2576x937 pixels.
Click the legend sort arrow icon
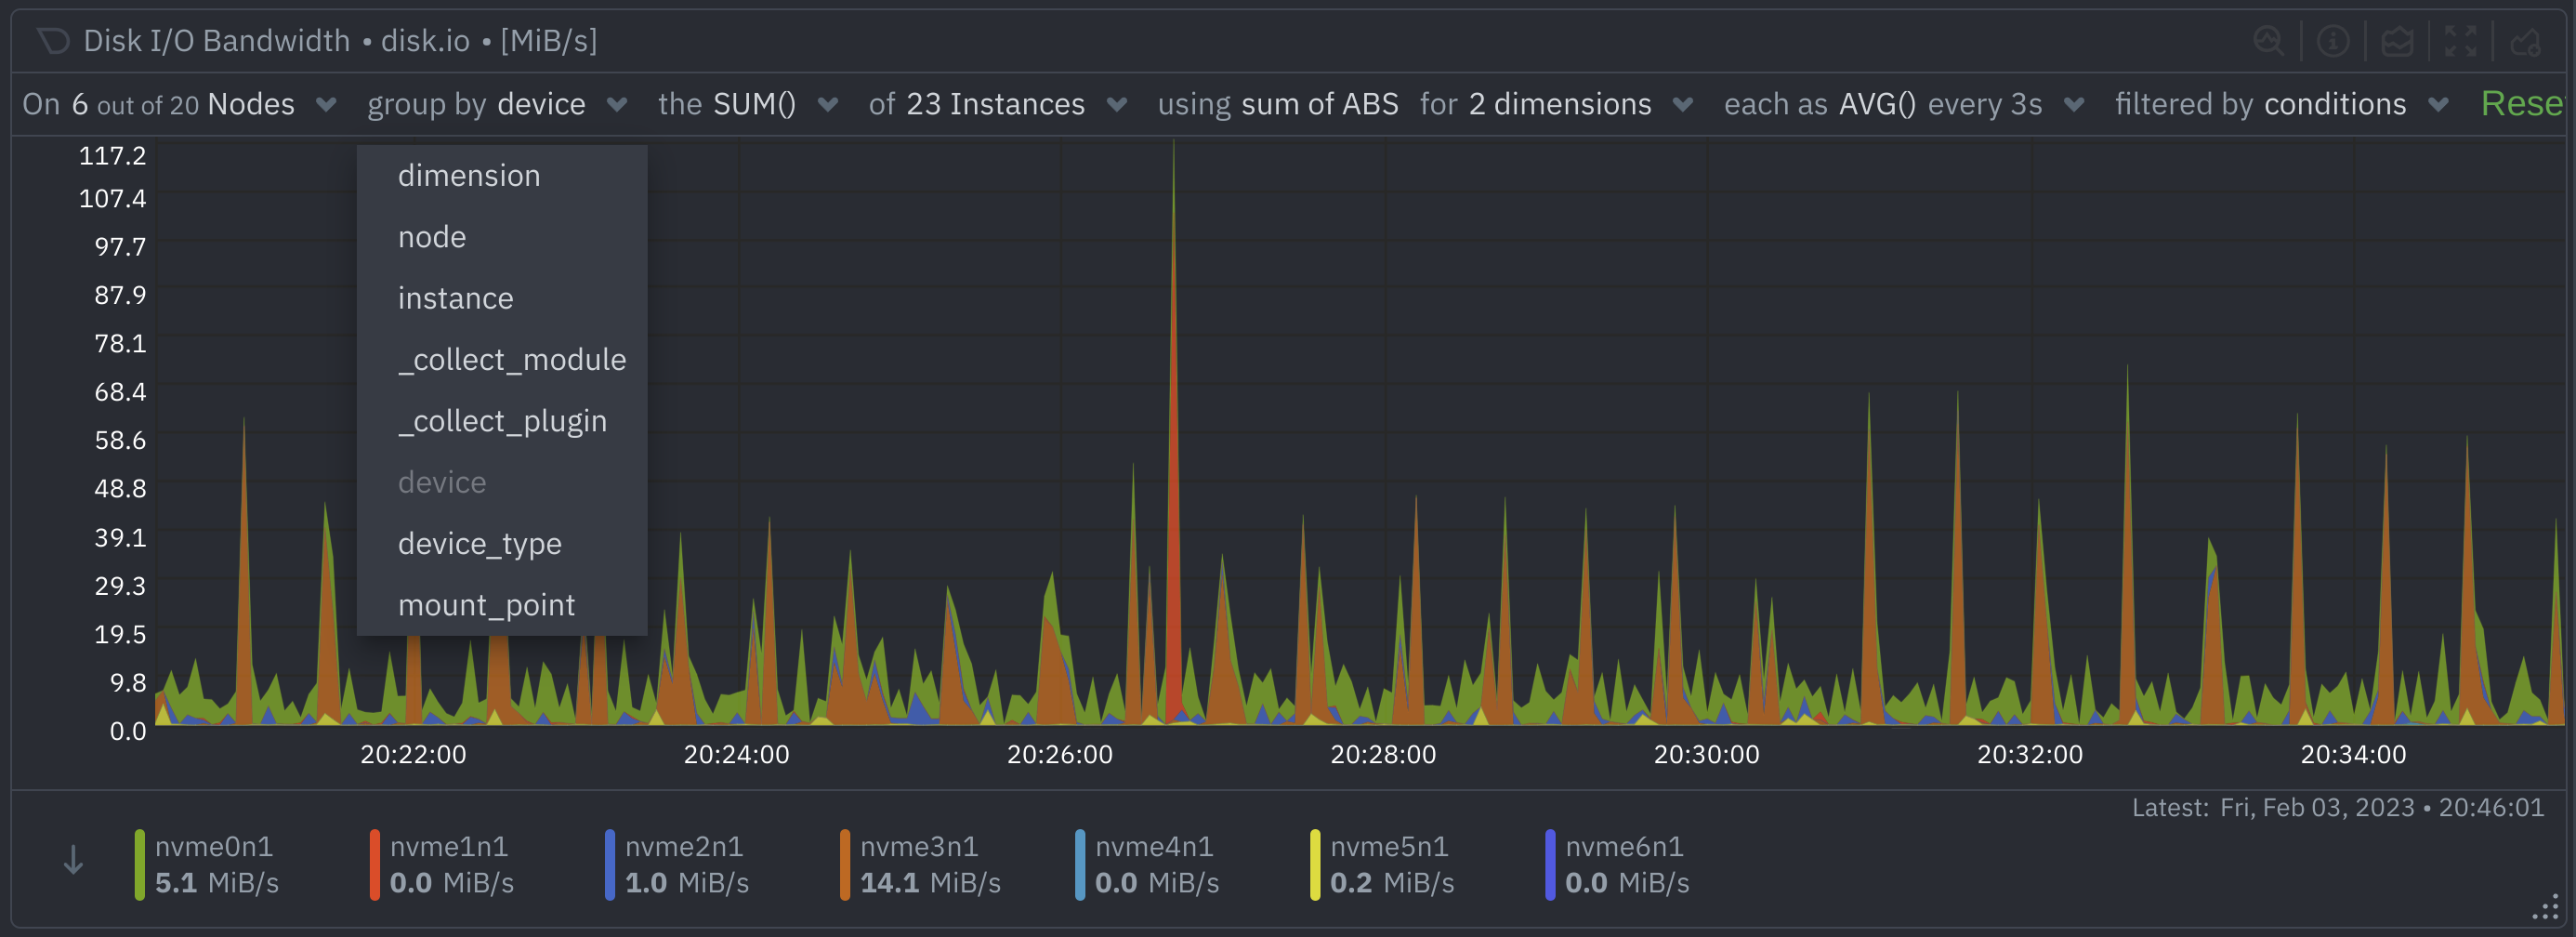coord(73,860)
